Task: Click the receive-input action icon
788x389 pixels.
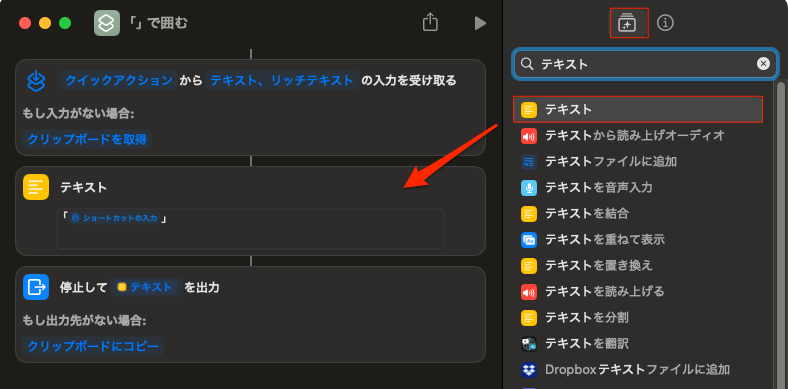Action: [x=36, y=80]
